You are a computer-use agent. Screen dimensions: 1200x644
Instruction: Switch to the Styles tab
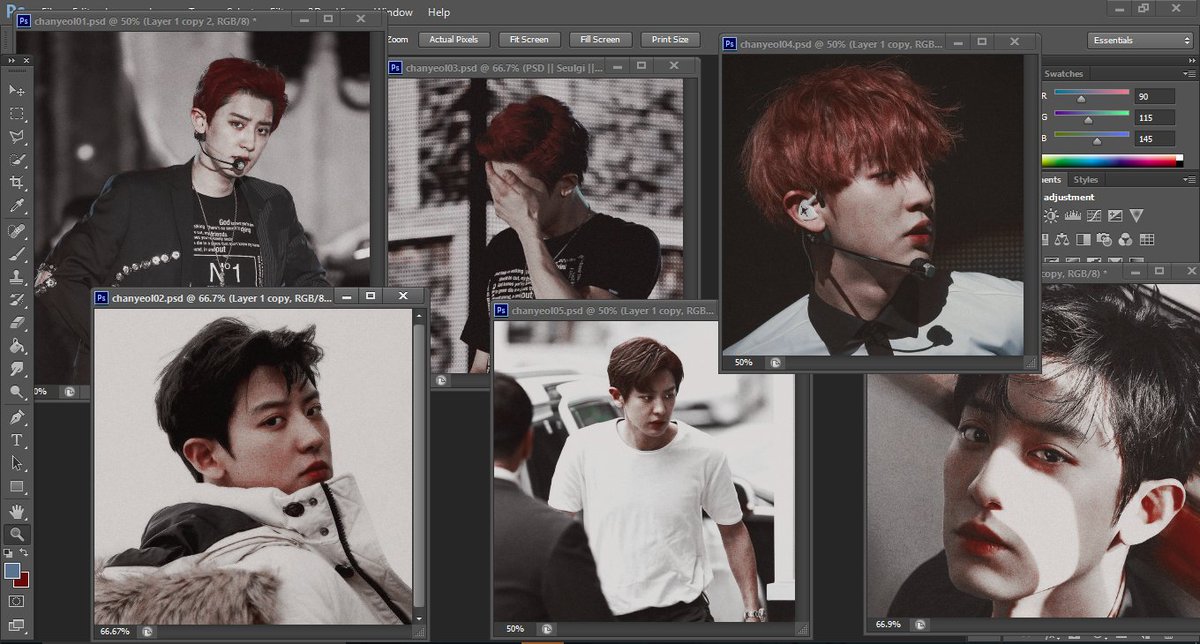(1085, 180)
